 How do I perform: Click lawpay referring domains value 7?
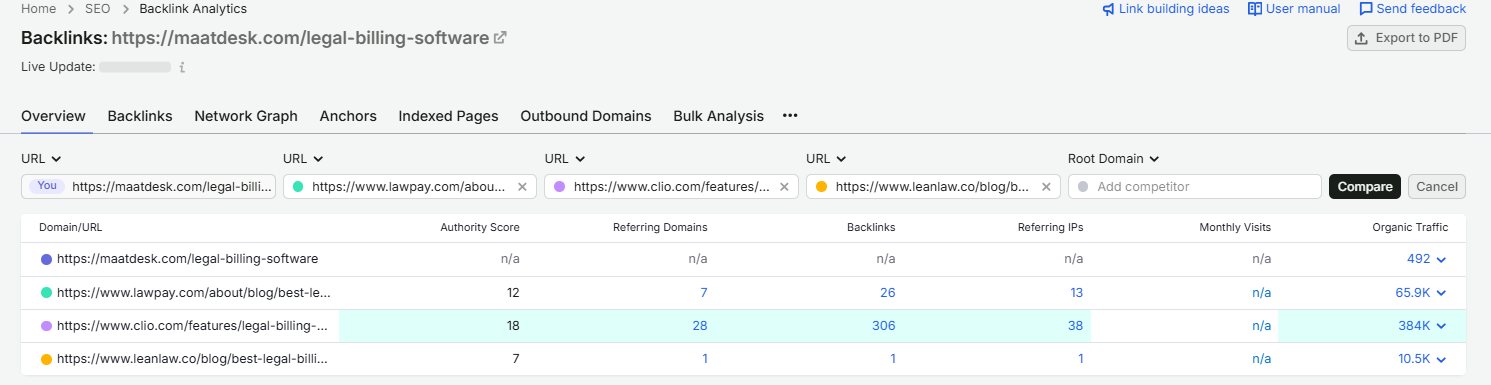[704, 293]
